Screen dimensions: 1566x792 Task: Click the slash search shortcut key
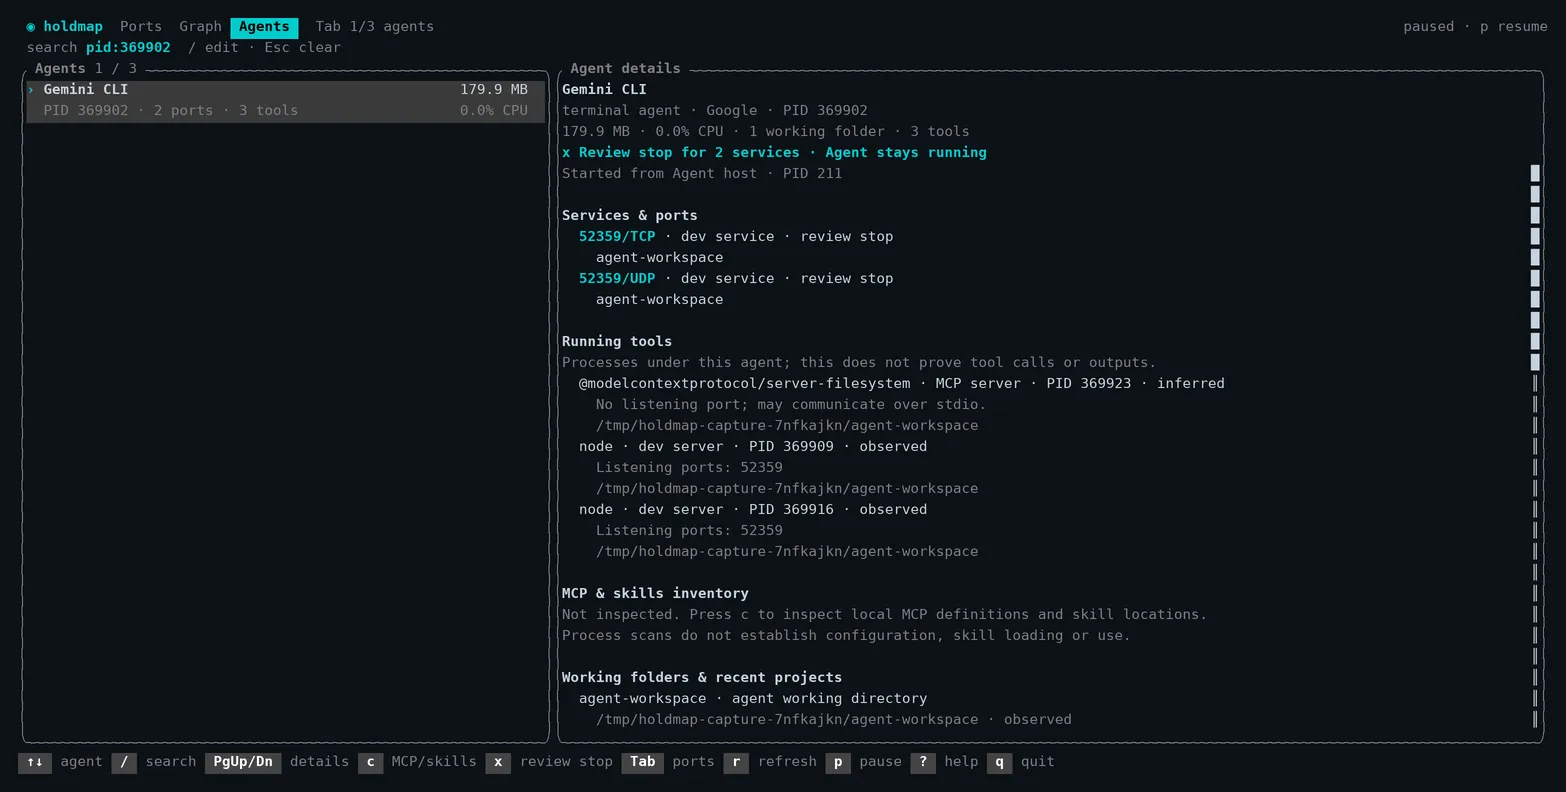[x=124, y=762]
